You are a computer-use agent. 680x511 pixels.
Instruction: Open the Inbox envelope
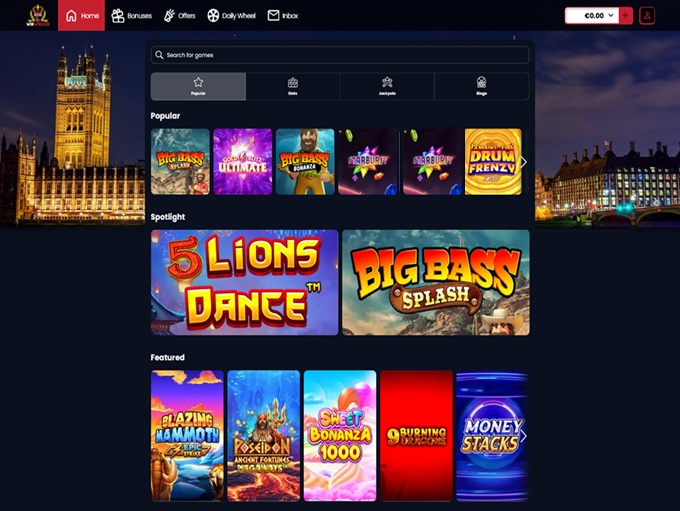pos(283,16)
